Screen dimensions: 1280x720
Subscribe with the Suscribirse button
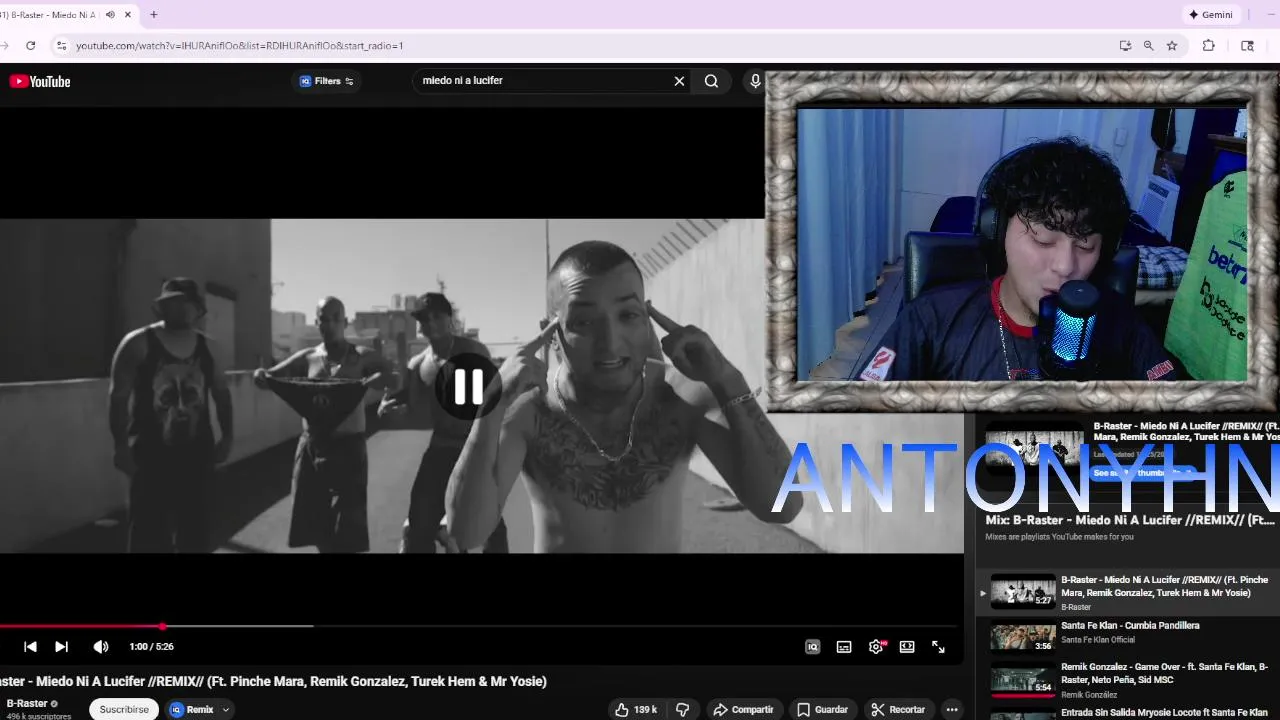(124, 709)
